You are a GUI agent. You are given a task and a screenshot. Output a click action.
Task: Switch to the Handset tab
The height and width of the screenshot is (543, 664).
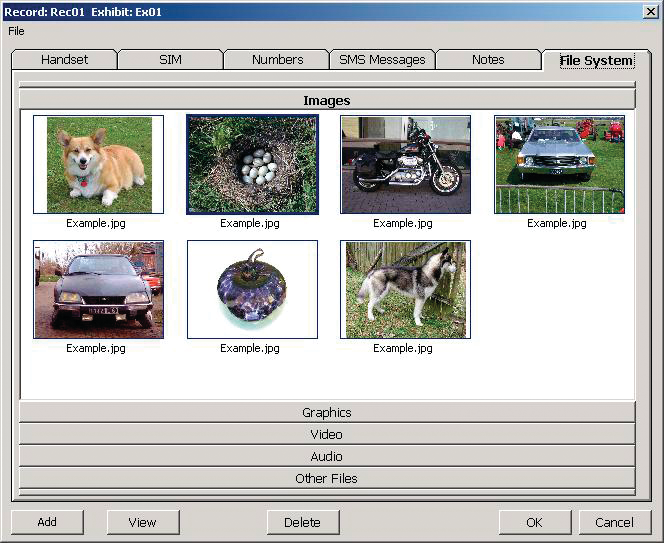tap(64, 60)
